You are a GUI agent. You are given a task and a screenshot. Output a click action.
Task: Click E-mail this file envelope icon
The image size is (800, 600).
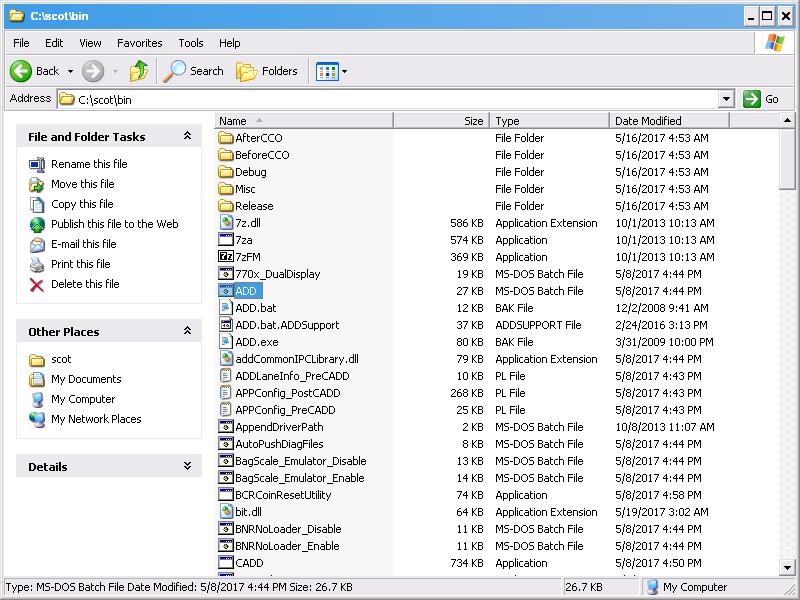tap(37, 244)
